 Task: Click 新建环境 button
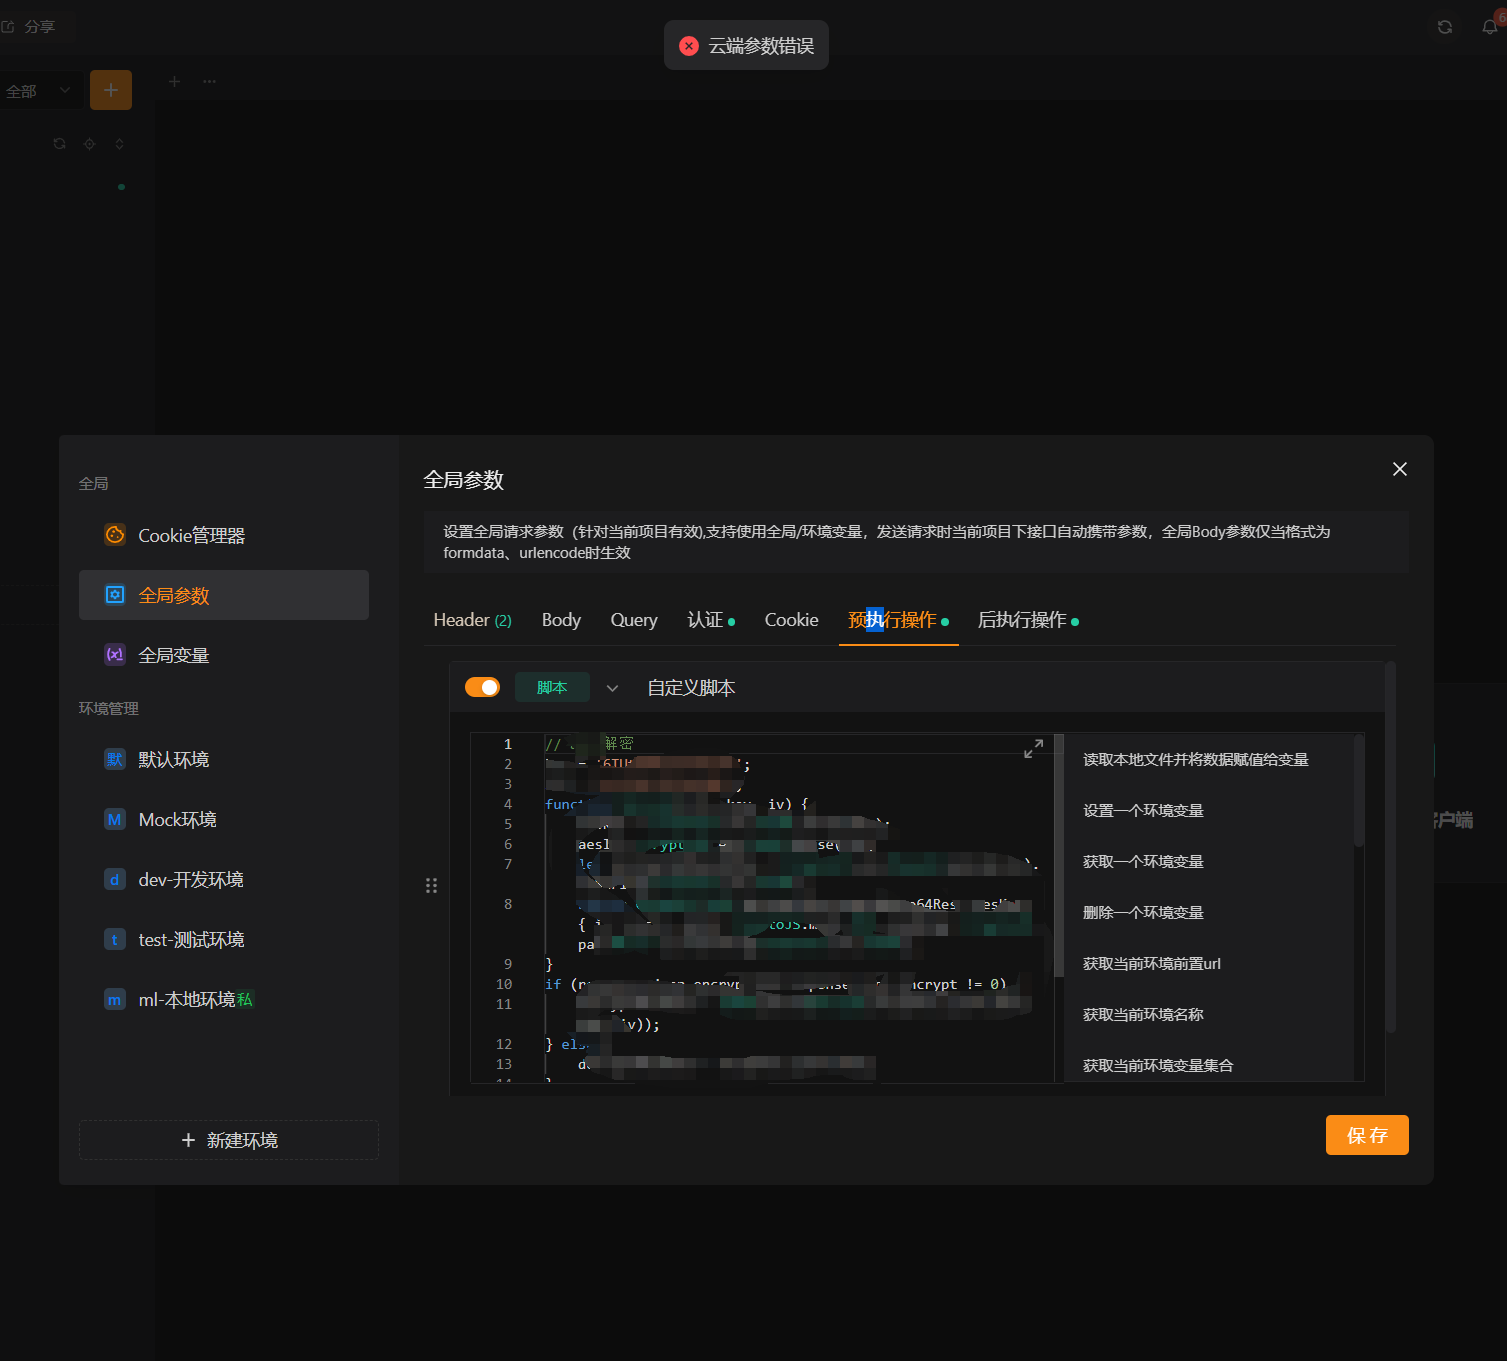click(x=229, y=1140)
